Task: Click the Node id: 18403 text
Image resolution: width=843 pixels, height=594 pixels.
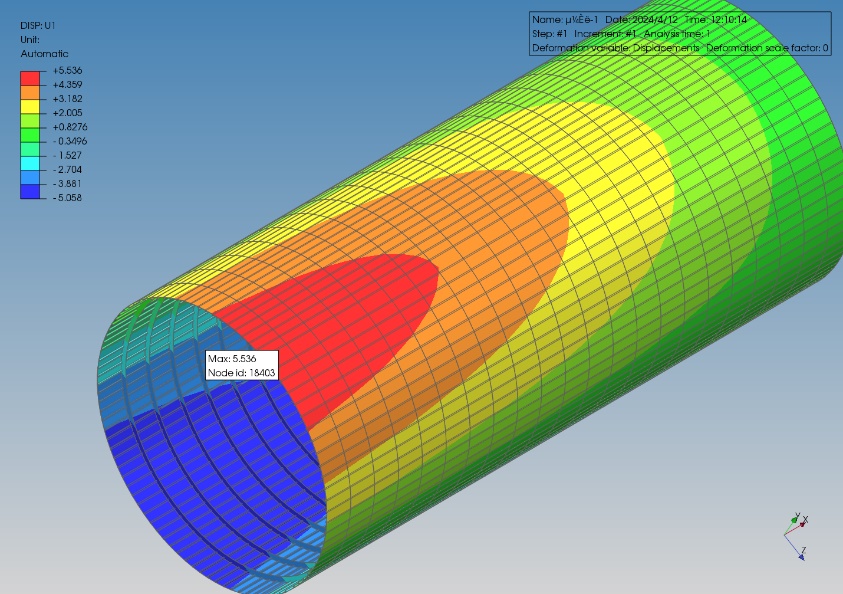Action: [x=241, y=372]
